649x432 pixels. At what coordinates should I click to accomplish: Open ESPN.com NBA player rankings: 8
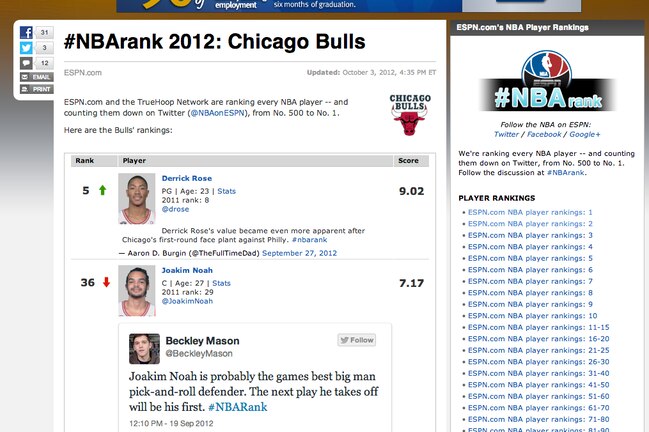(x=530, y=293)
